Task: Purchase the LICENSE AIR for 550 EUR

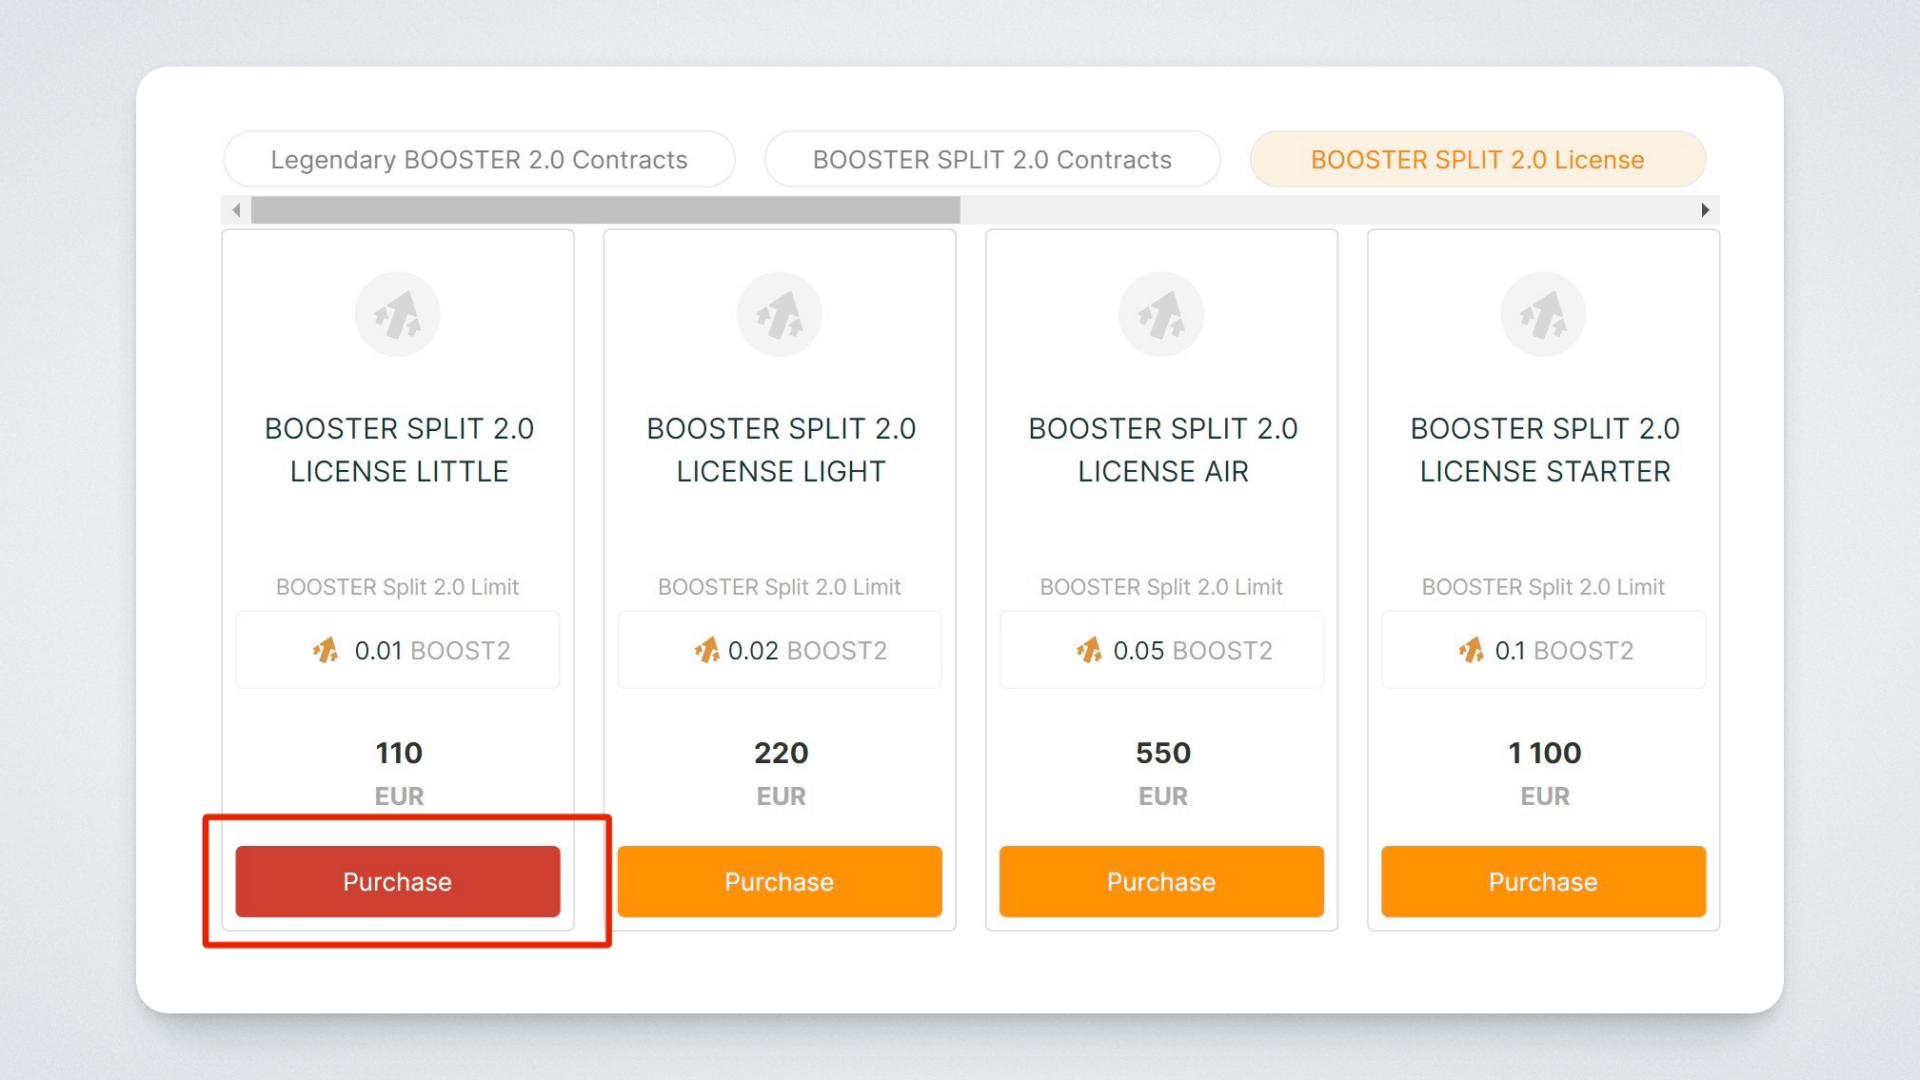Action: coord(1162,882)
